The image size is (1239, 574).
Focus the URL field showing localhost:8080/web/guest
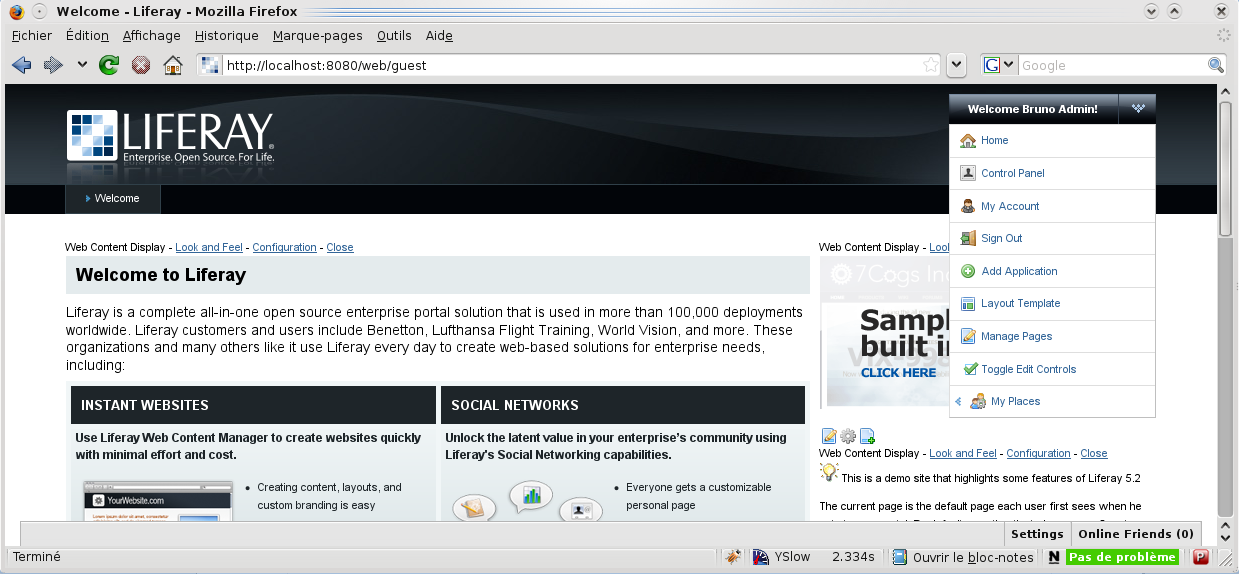coord(570,65)
